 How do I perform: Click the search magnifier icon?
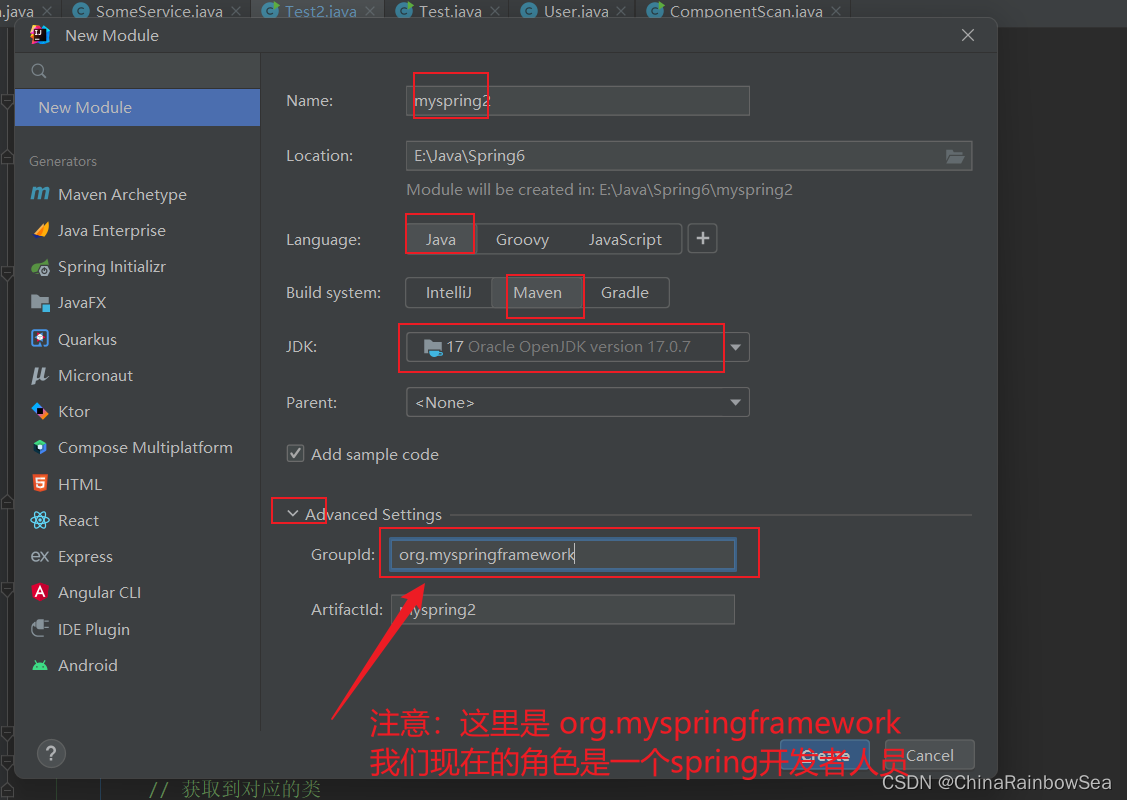(x=39, y=70)
